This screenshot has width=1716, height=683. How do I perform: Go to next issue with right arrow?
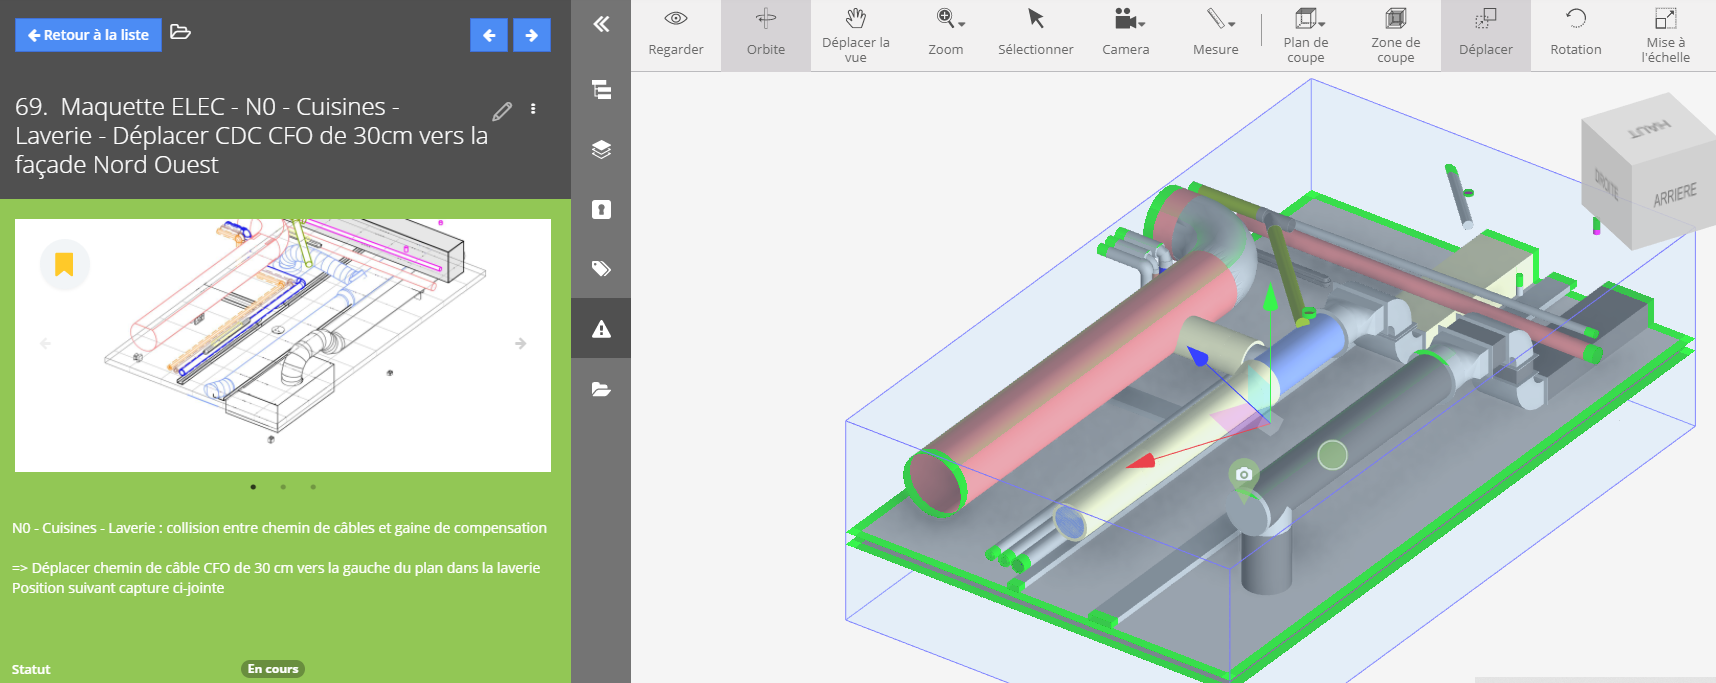pos(532,35)
